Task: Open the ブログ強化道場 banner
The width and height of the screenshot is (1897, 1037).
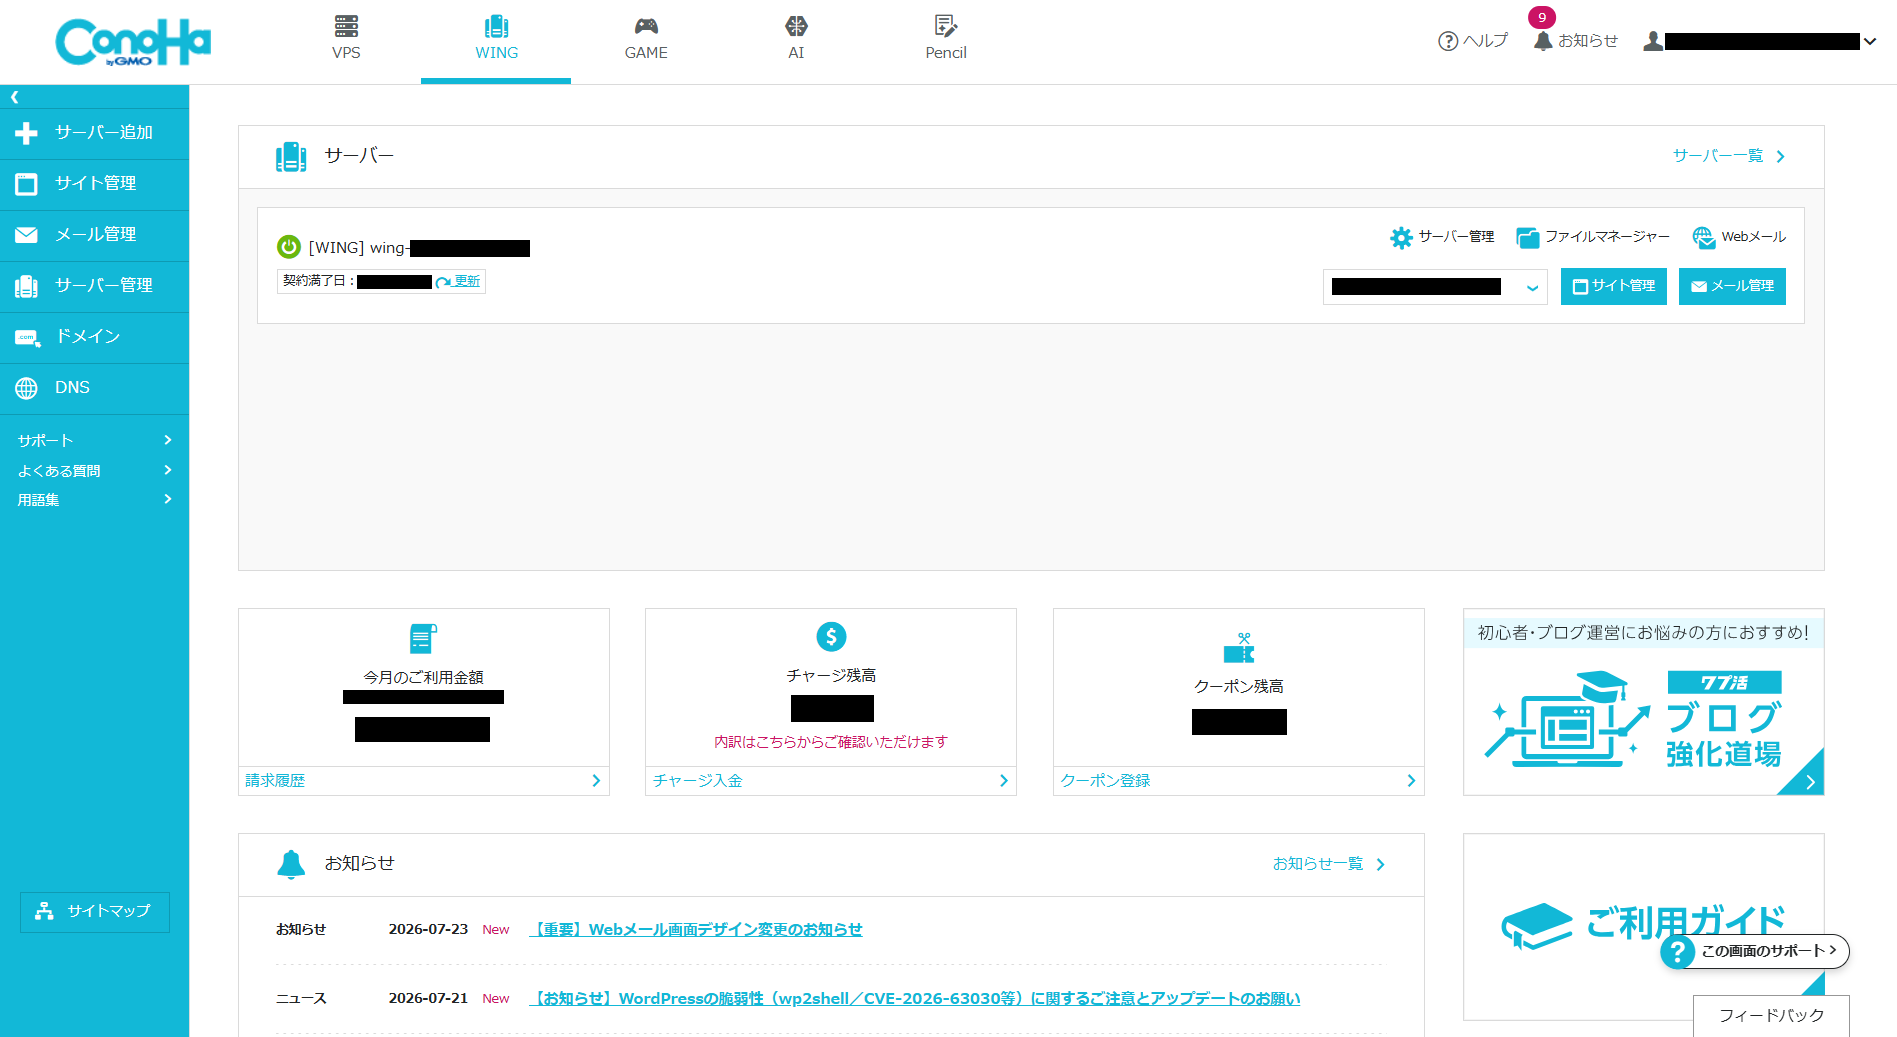Action: pos(1644,702)
